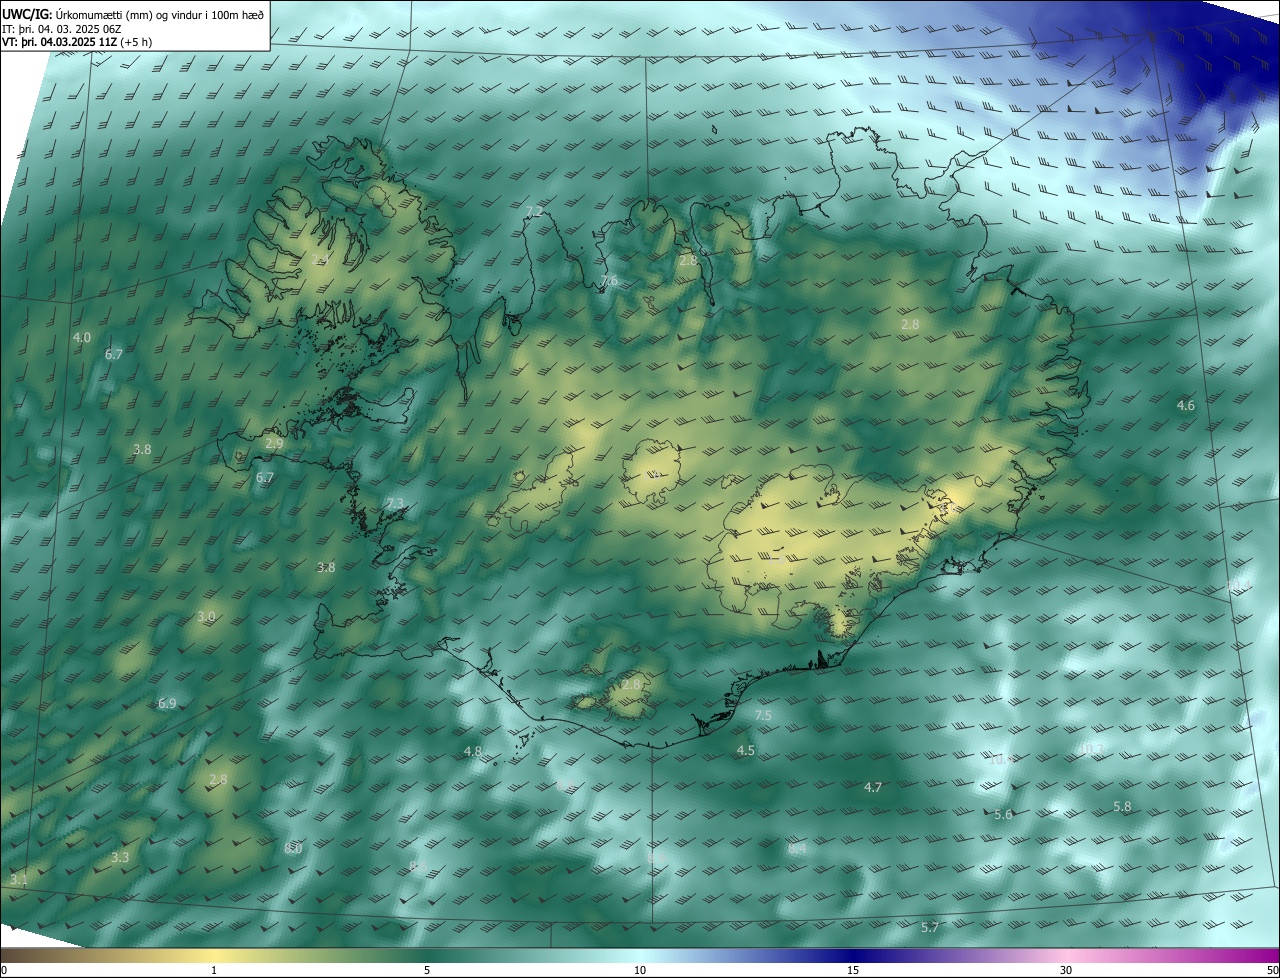Select the VT valid time line '11Z (+5 h)'

[77, 42]
